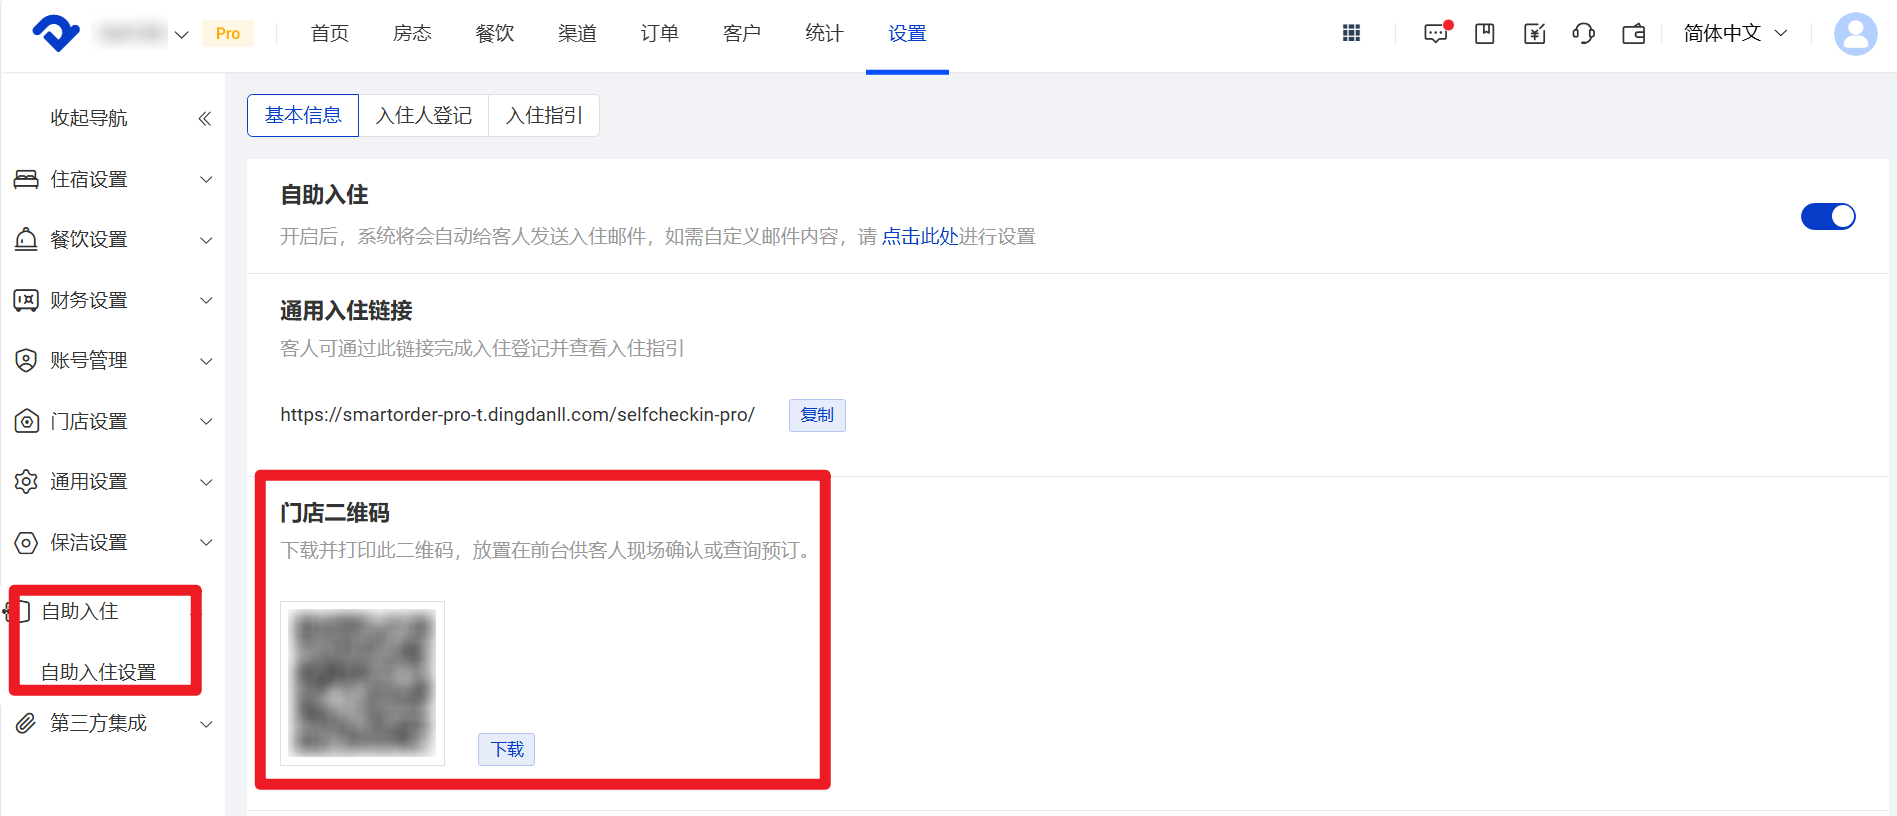This screenshot has width=1897, height=816.
Task: Open the messages notification icon
Action: click(1435, 33)
